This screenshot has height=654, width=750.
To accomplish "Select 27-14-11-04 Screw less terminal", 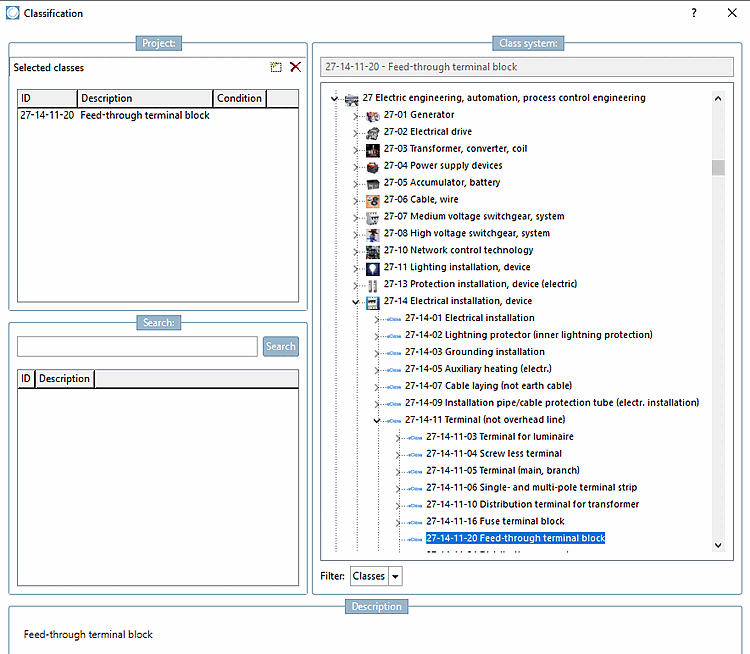I will coord(494,454).
